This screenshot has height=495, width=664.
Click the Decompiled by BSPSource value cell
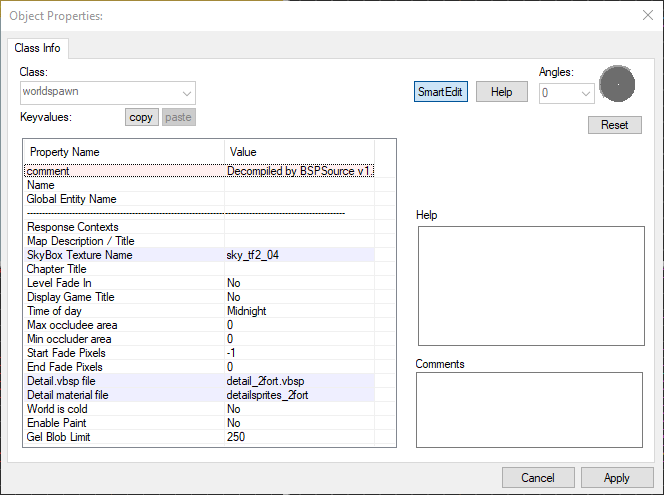(x=299, y=171)
